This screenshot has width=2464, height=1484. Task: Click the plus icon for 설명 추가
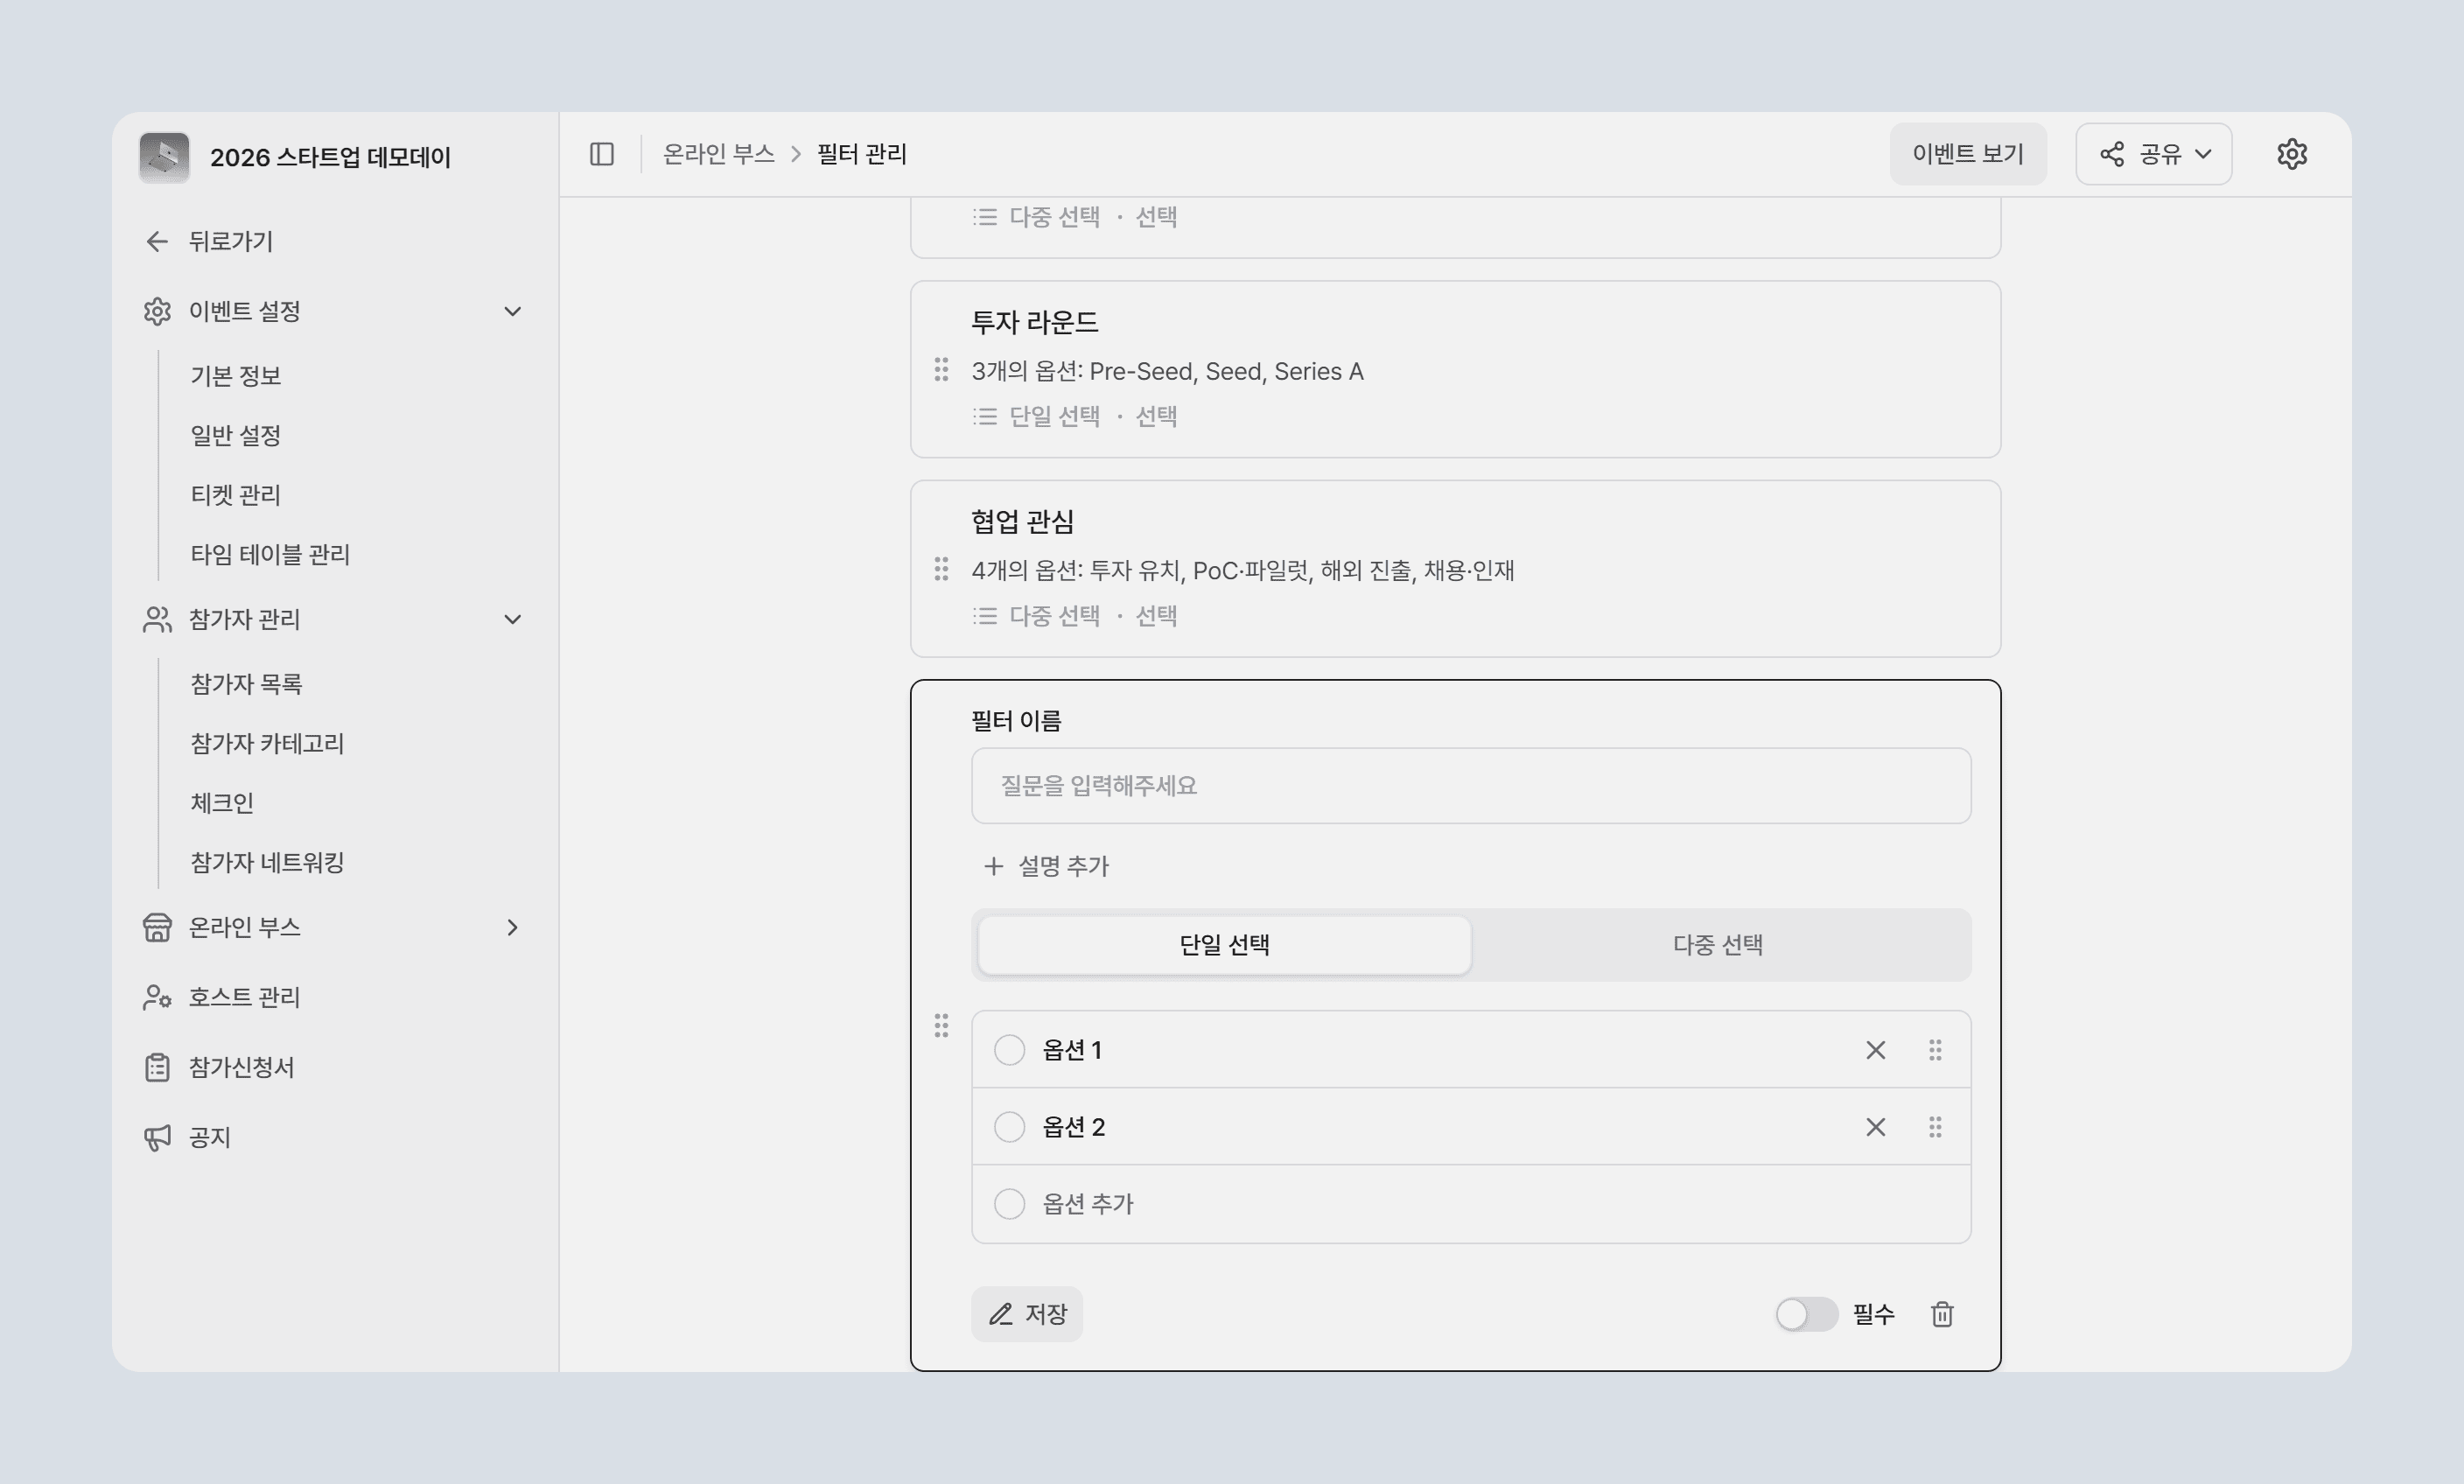(993, 866)
